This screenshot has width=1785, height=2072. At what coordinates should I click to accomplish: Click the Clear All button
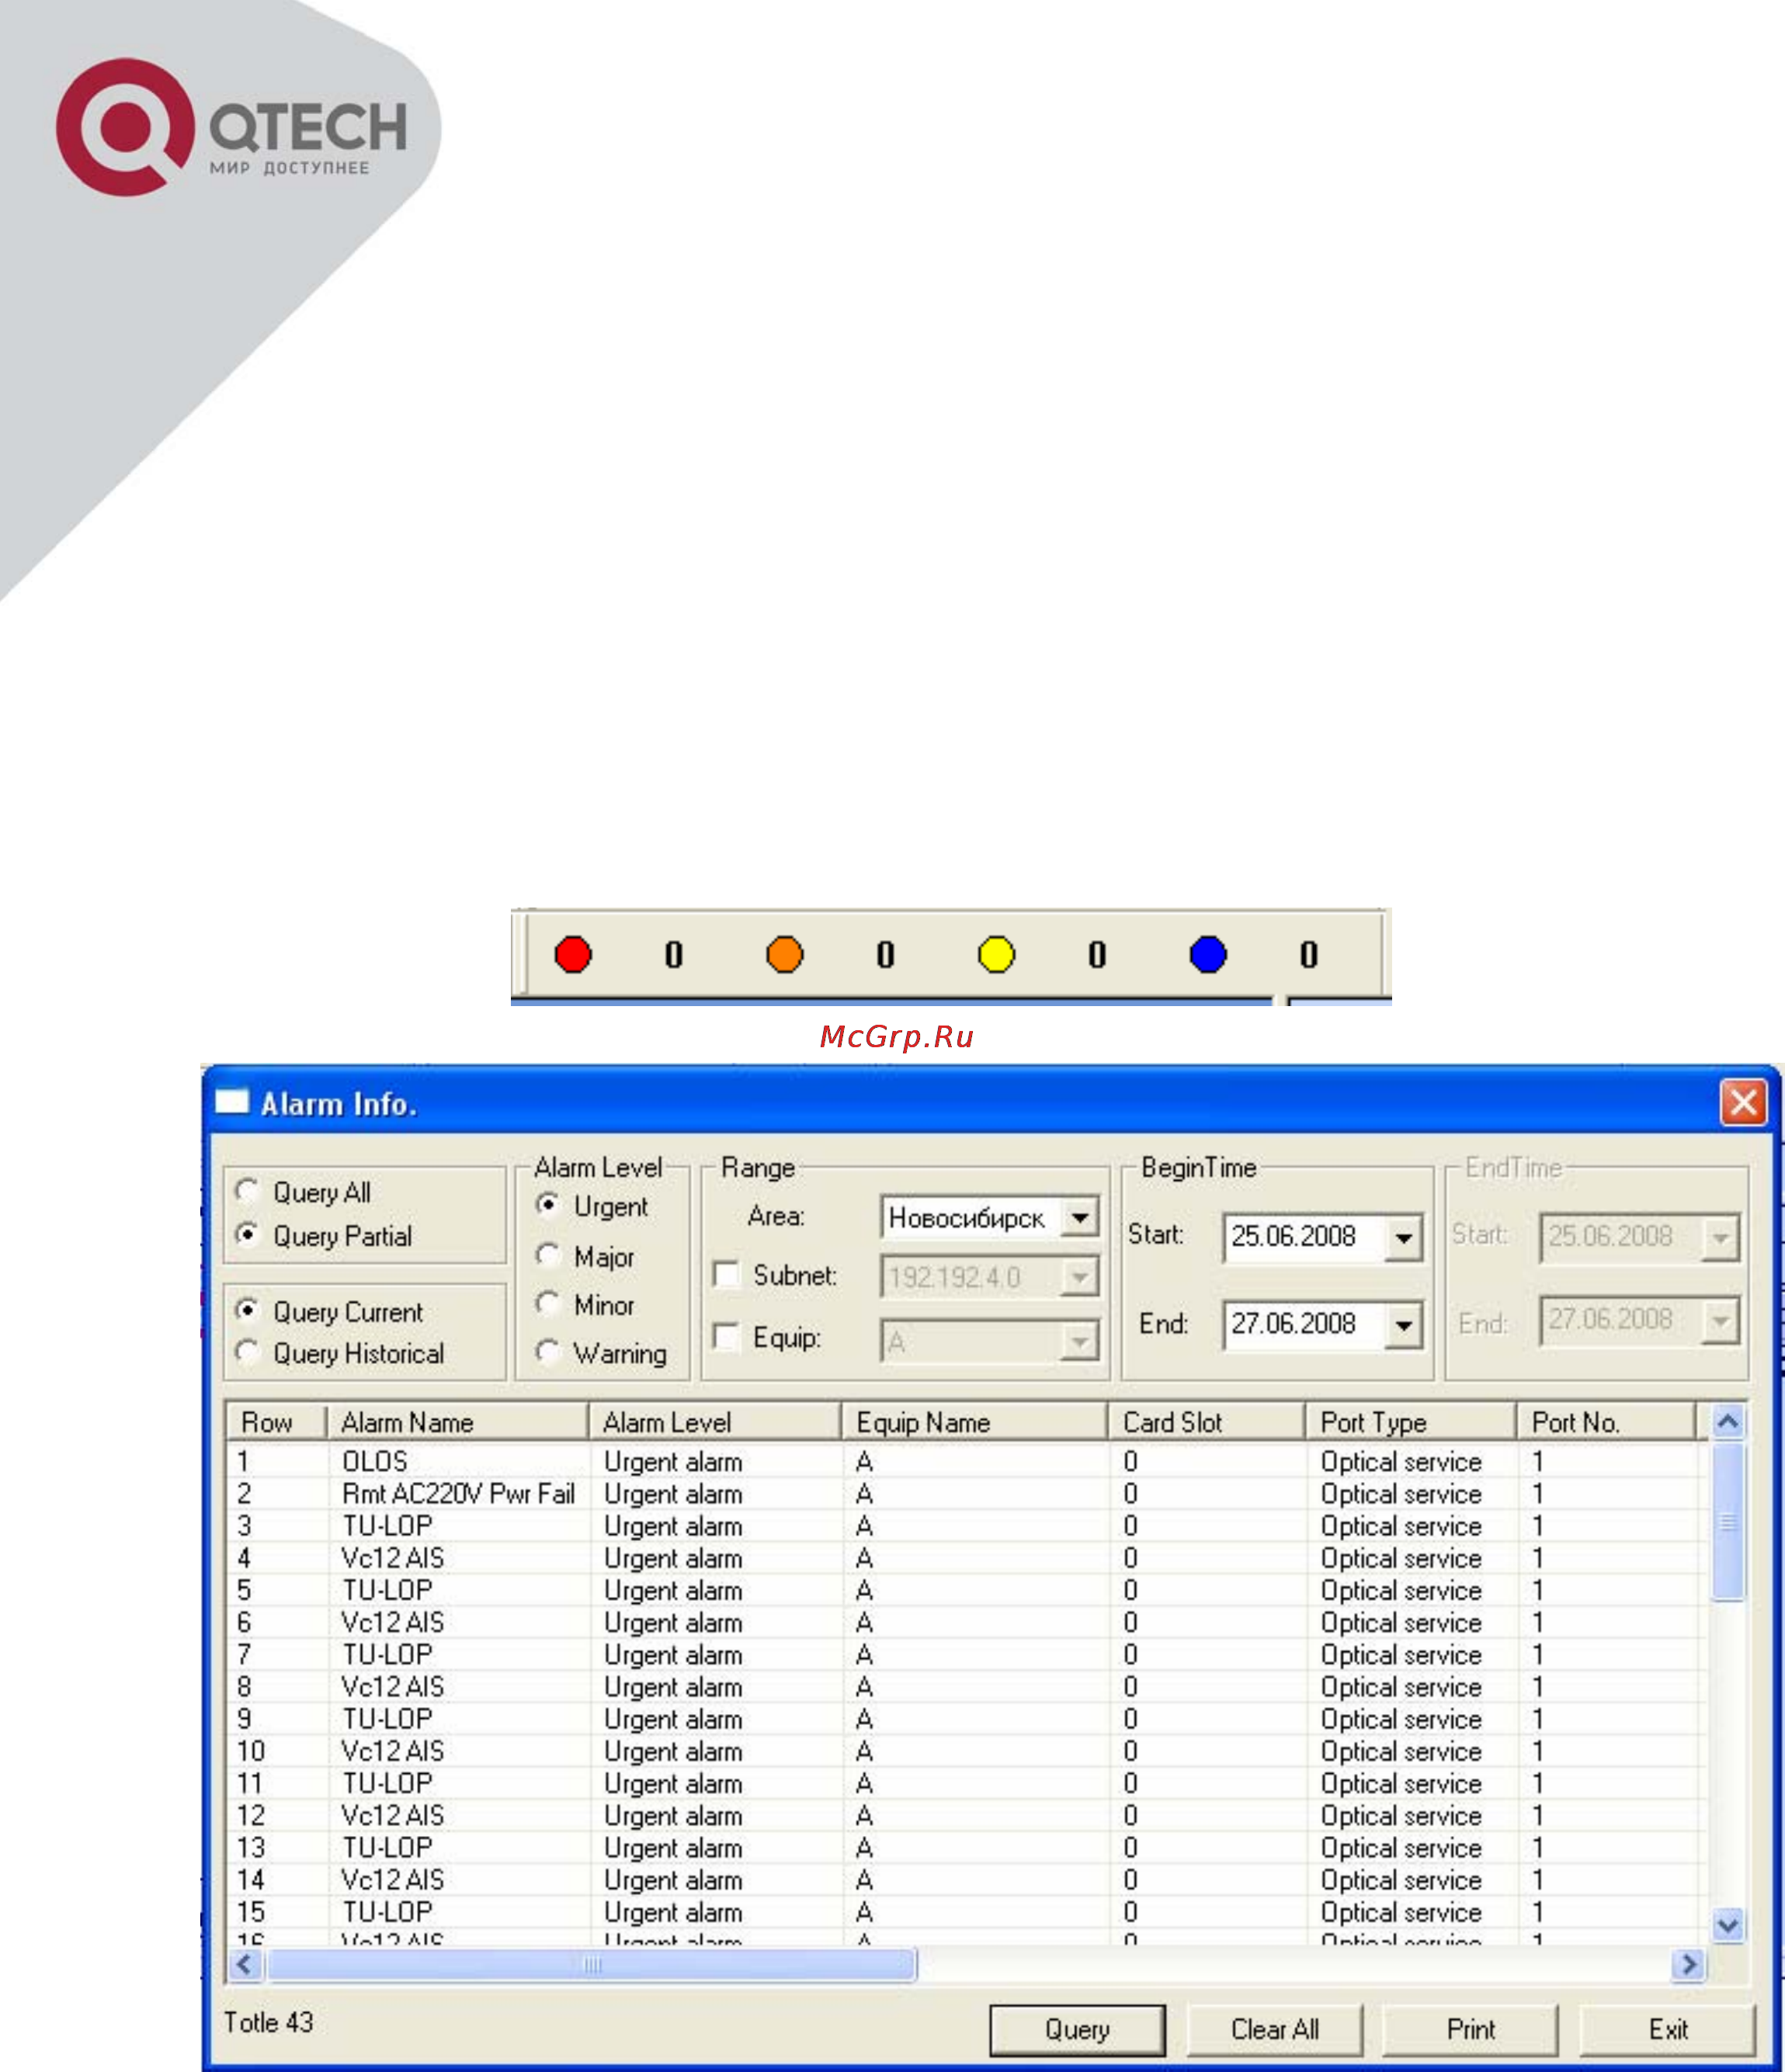[x=1274, y=2029]
